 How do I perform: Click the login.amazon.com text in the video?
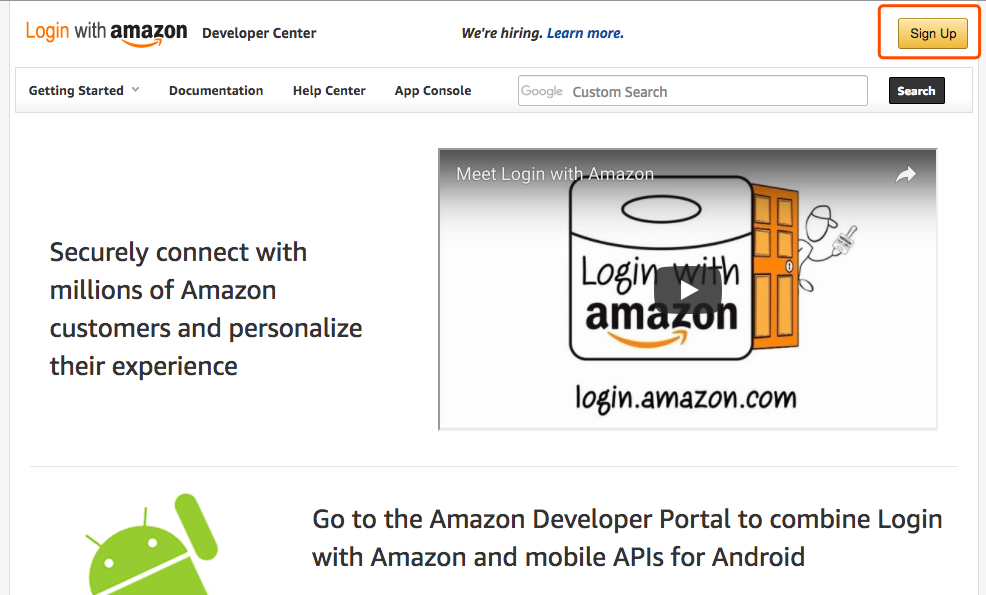[x=686, y=398]
